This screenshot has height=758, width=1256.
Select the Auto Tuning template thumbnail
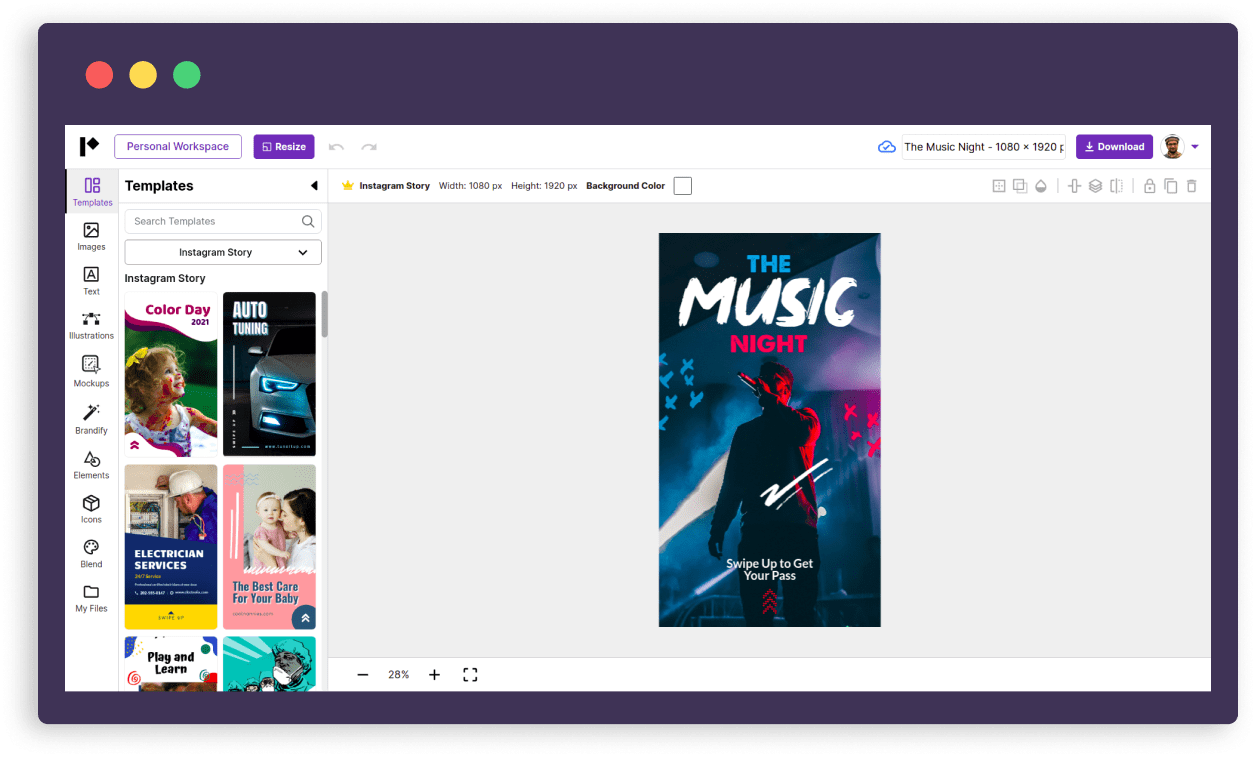pyautogui.click(x=269, y=374)
